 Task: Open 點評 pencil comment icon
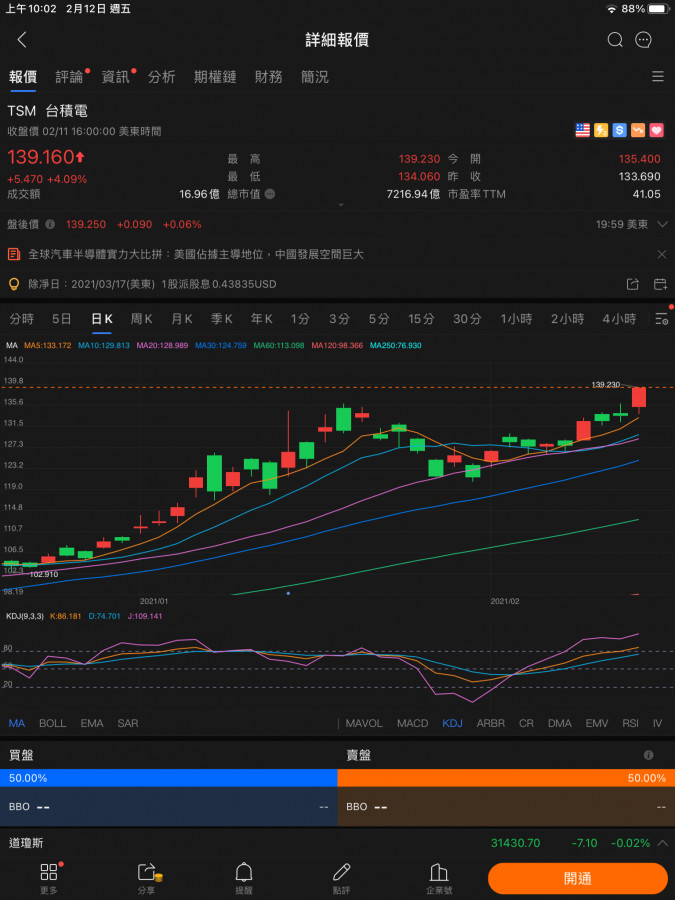click(342, 878)
